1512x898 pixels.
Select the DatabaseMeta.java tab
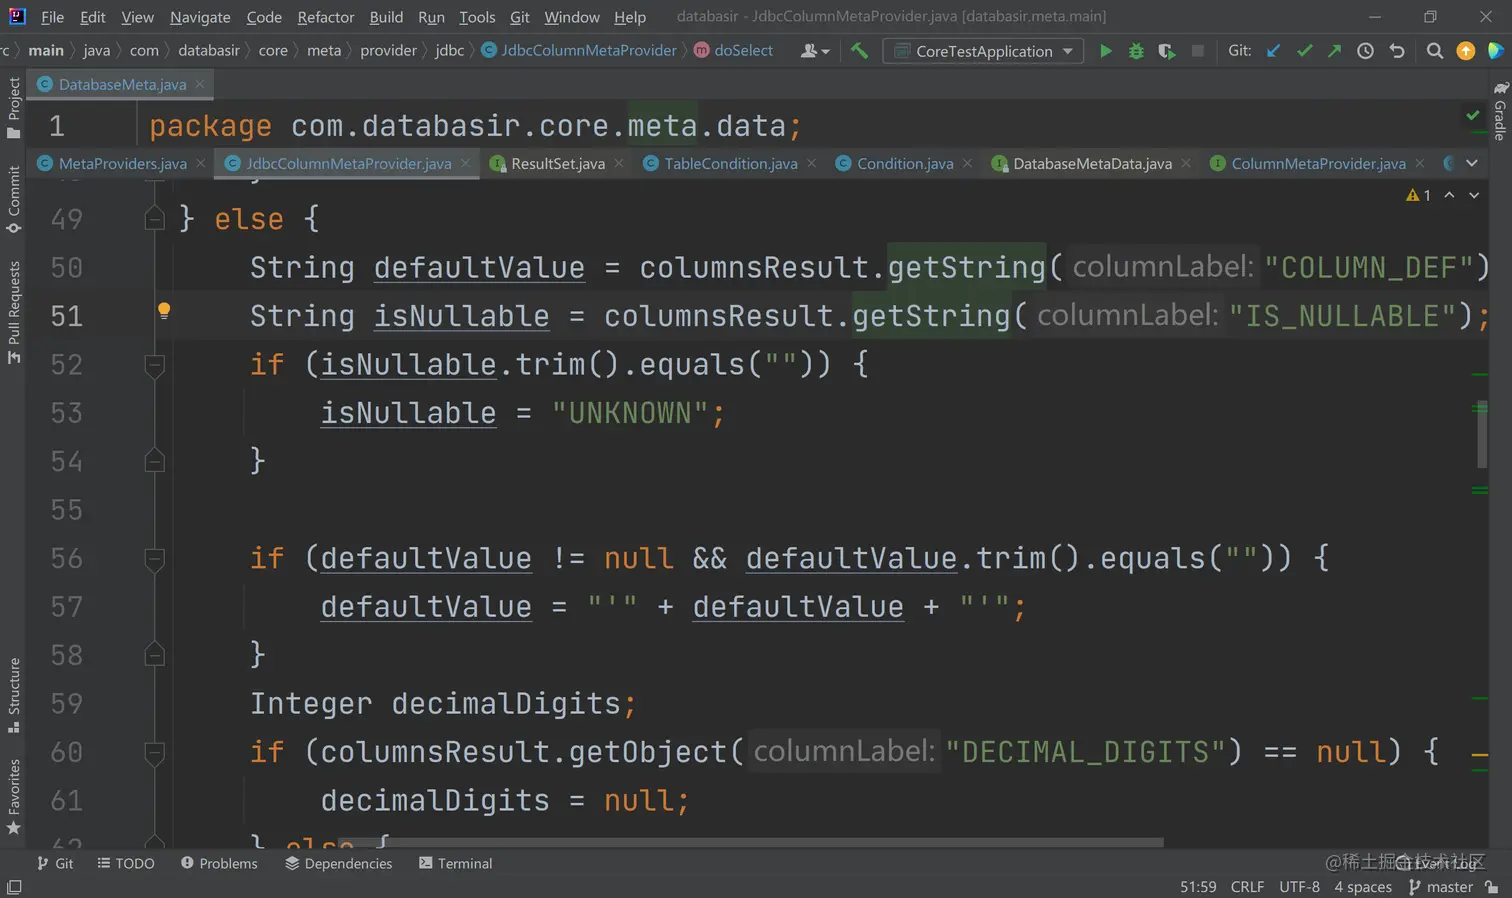(x=122, y=84)
